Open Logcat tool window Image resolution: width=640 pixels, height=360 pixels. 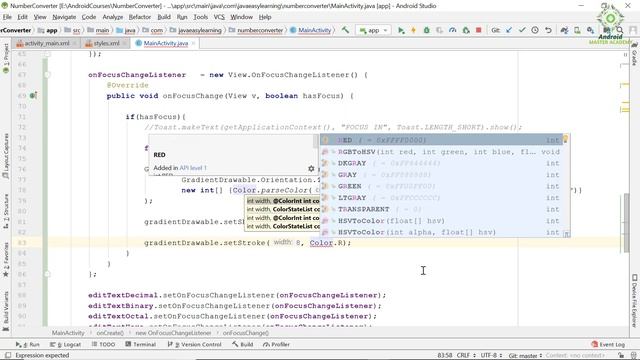click(x=65, y=344)
